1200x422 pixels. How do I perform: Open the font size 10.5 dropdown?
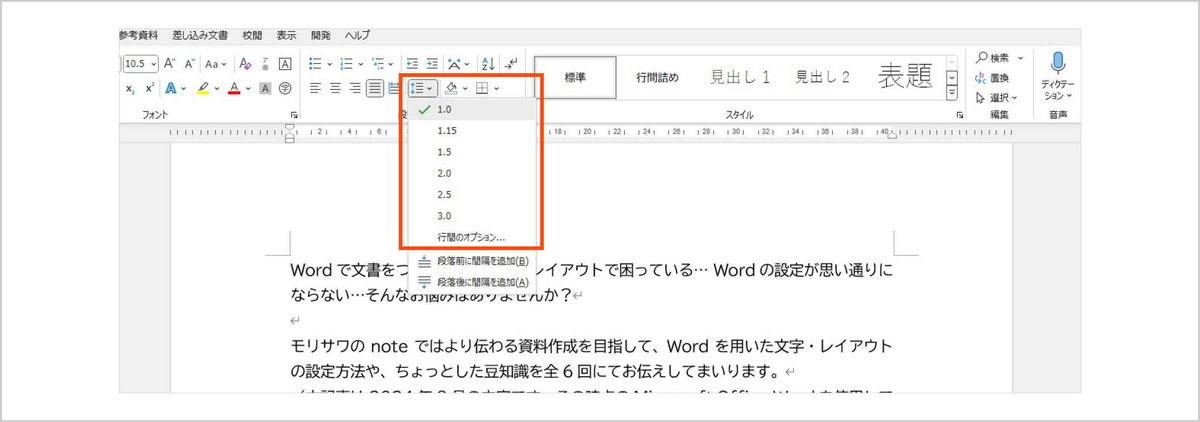153,63
